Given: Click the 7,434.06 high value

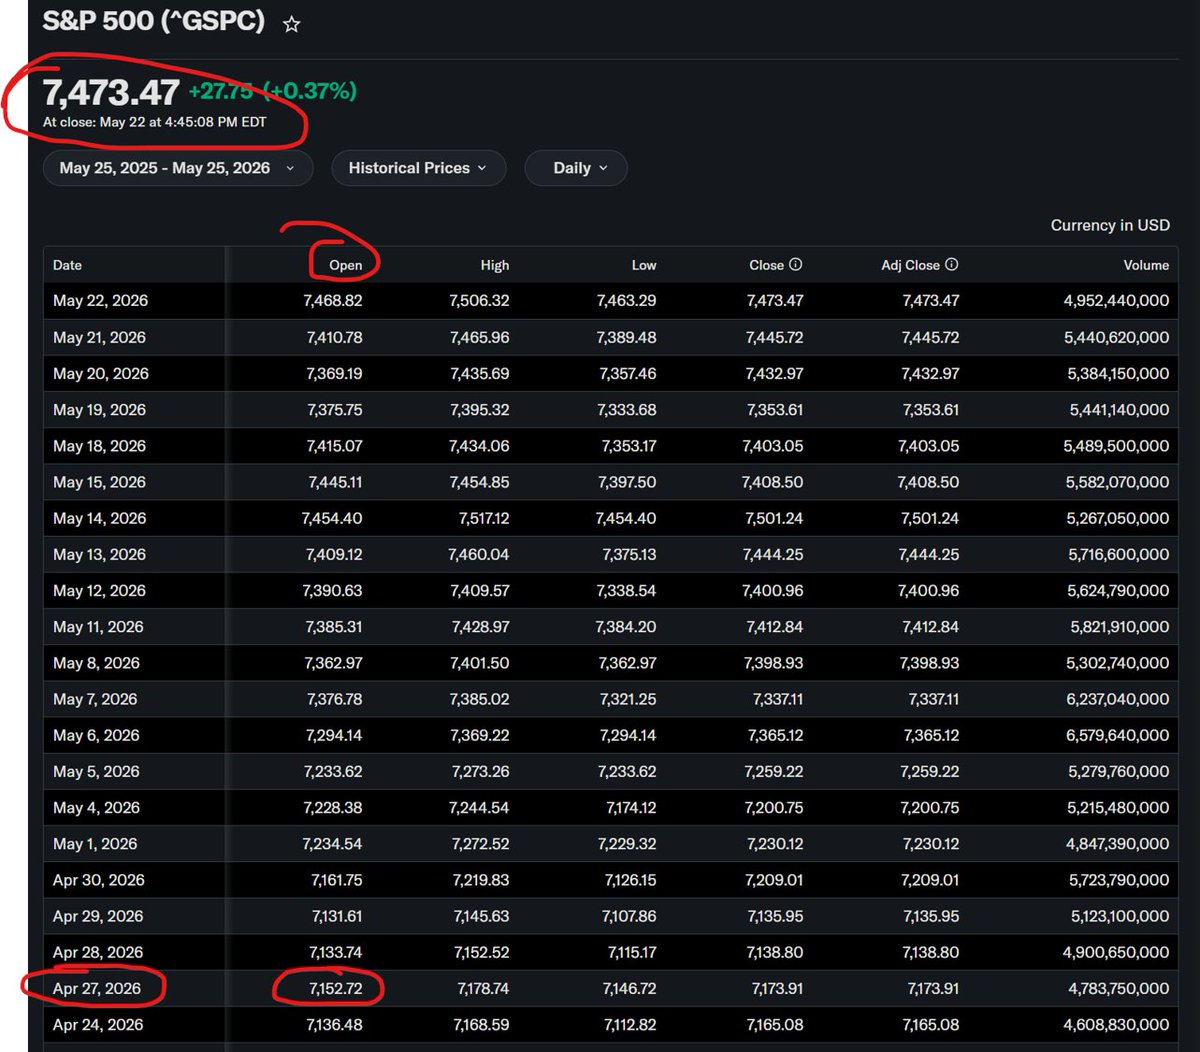Looking at the screenshot, I should (479, 446).
